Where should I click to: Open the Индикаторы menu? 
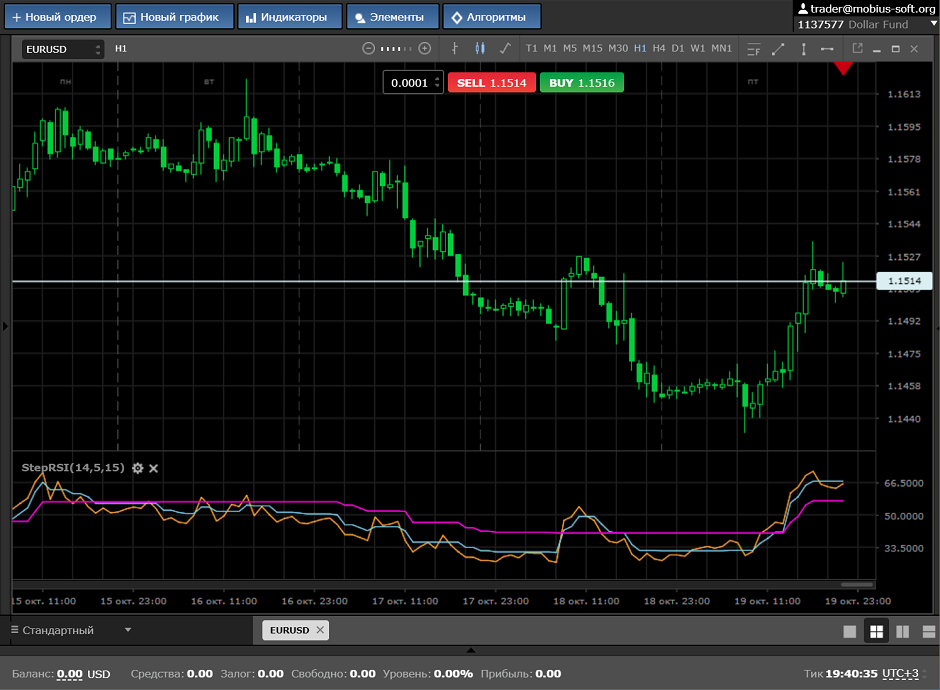click(x=289, y=17)
